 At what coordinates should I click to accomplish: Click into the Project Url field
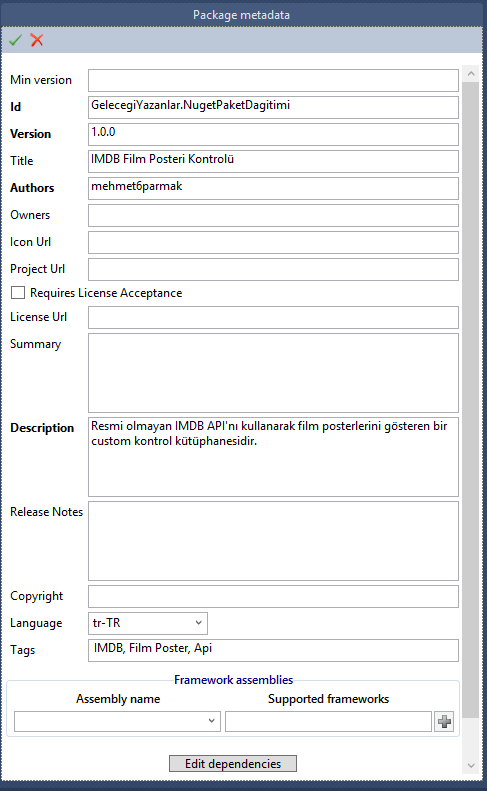[x=274, y=269]
